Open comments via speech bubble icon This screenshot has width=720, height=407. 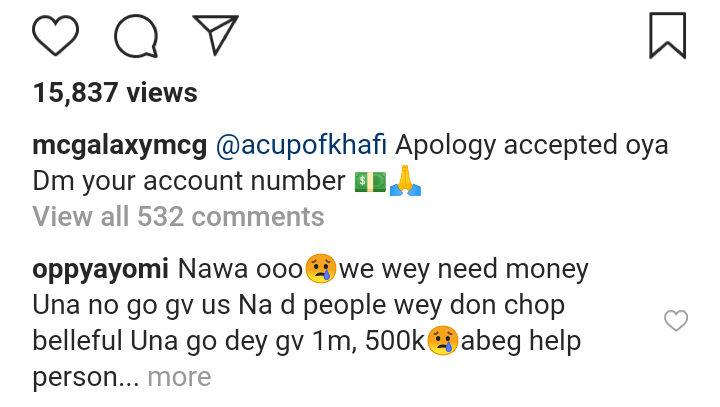click(137, 36)
